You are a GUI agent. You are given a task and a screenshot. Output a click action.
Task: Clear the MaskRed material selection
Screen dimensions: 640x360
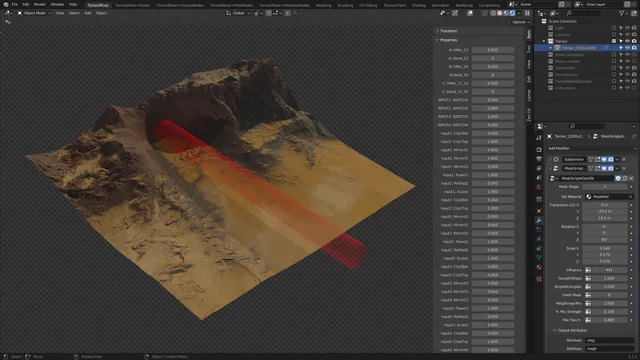pos(631,197)
